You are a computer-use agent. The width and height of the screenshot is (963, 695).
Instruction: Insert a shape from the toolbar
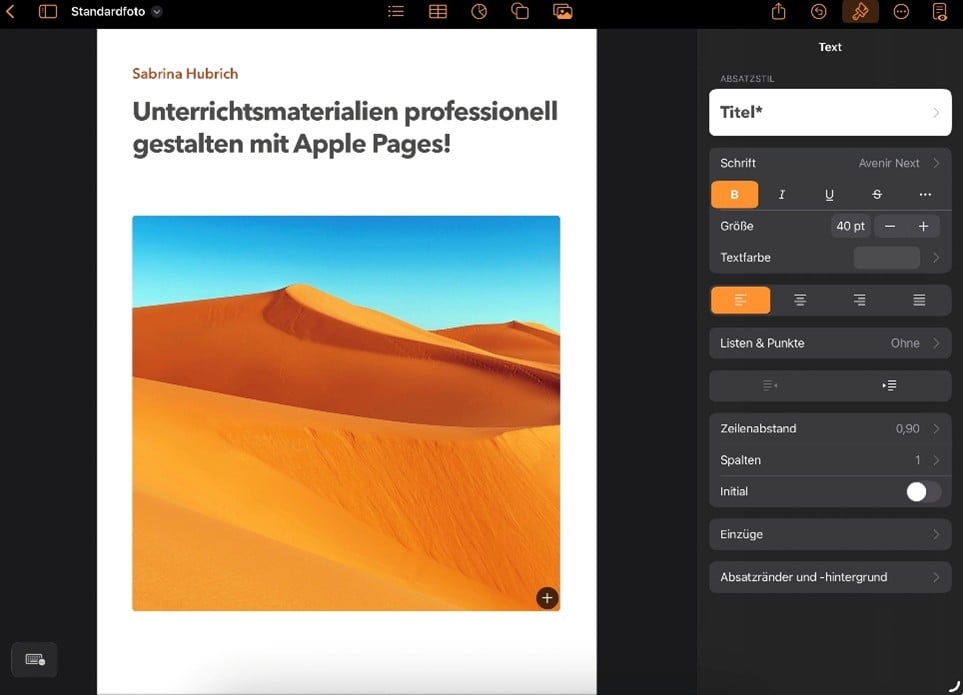519,12
